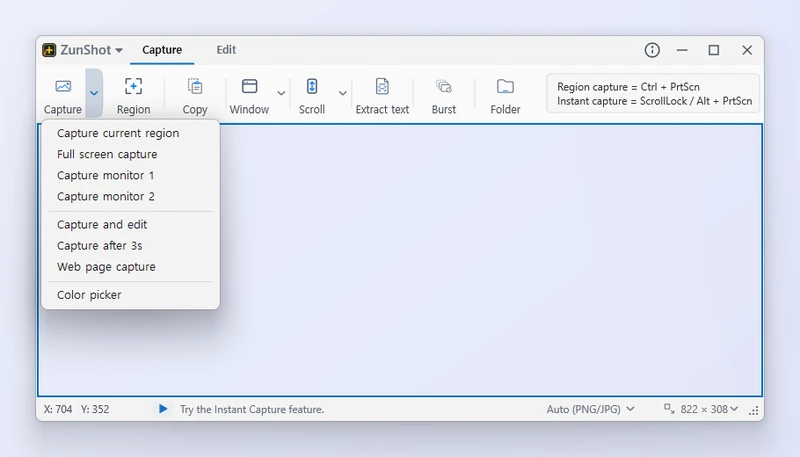Click the shortcut hints box
The image size is (800, 457).
tap(653, 93)
